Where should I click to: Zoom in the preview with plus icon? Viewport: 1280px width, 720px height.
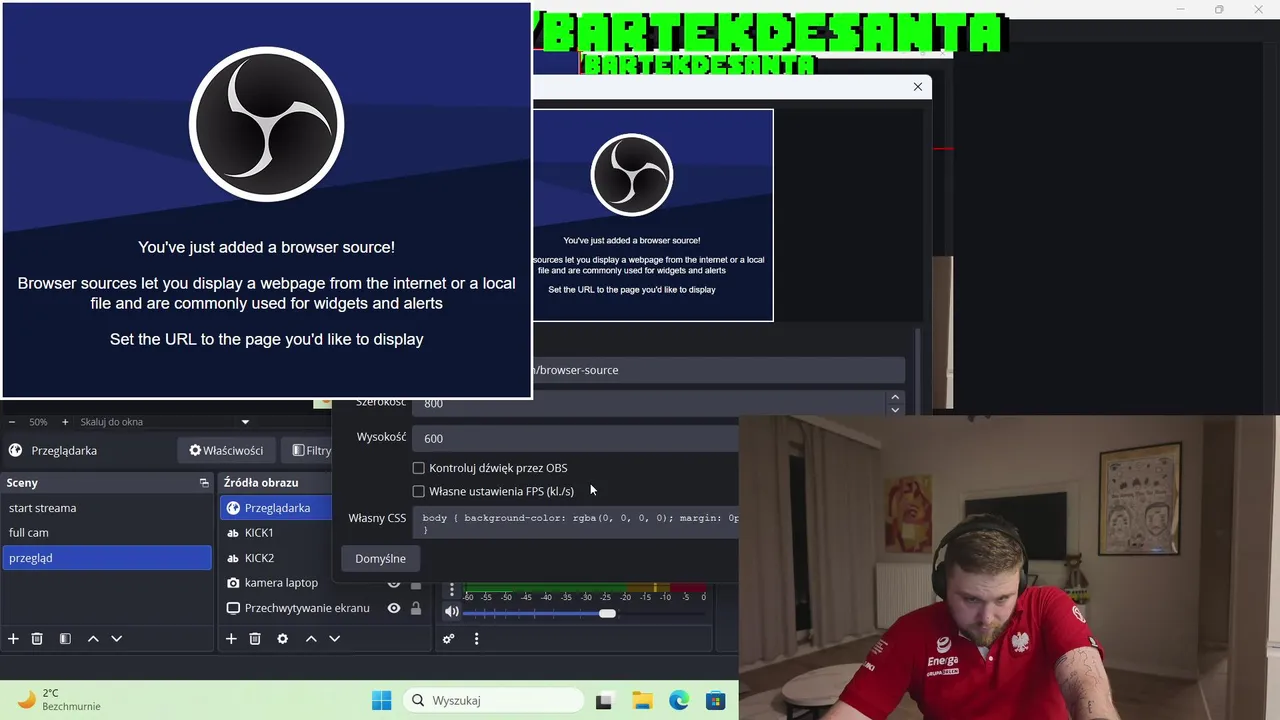[x=65, y=422]
